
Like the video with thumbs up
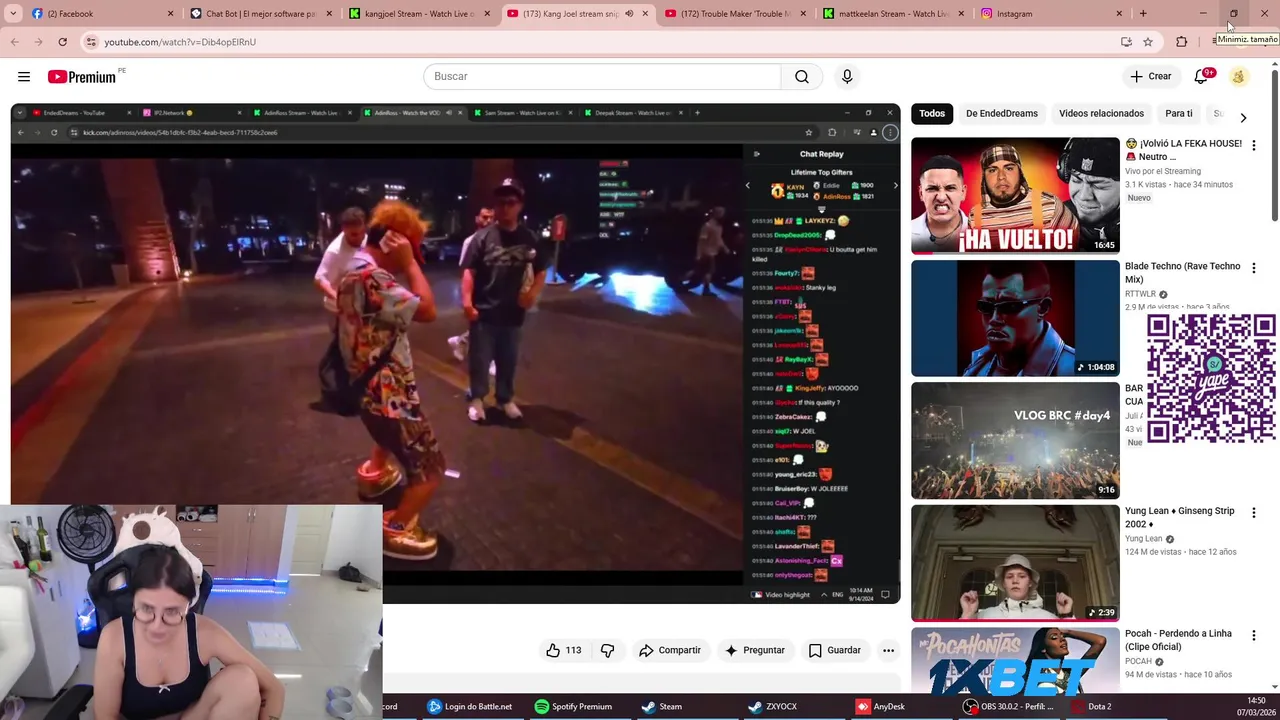pos(564,650)
